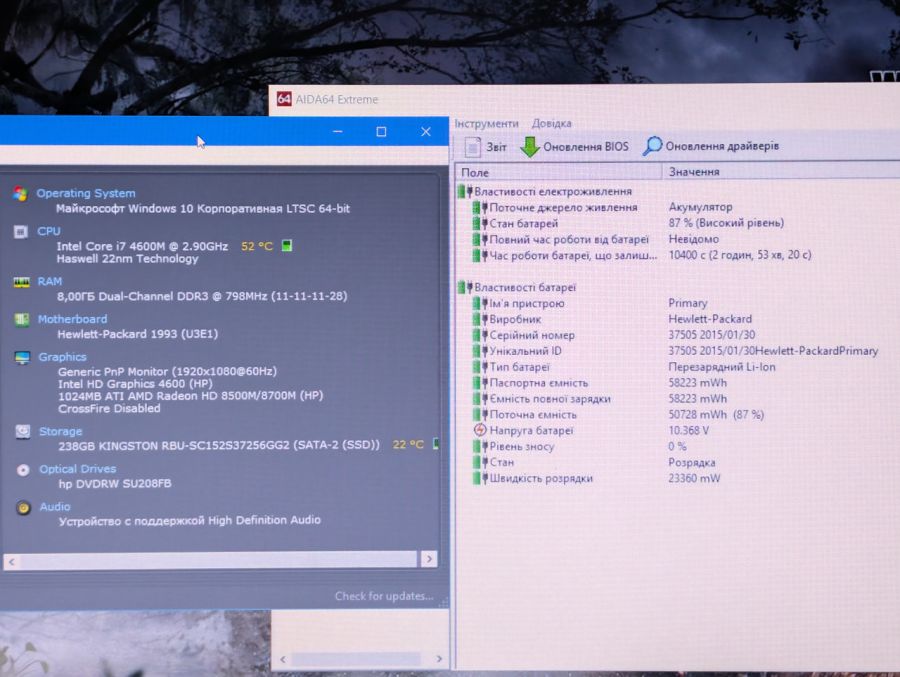
Task: Click the Motherboard board icon
Action: (22, 320)
